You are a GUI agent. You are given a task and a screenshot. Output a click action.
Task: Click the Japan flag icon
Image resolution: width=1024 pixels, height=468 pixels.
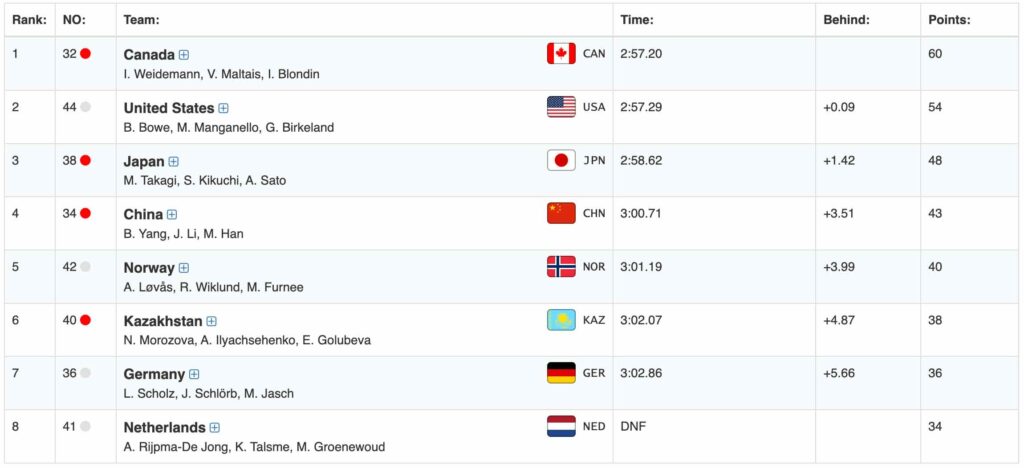561,160
